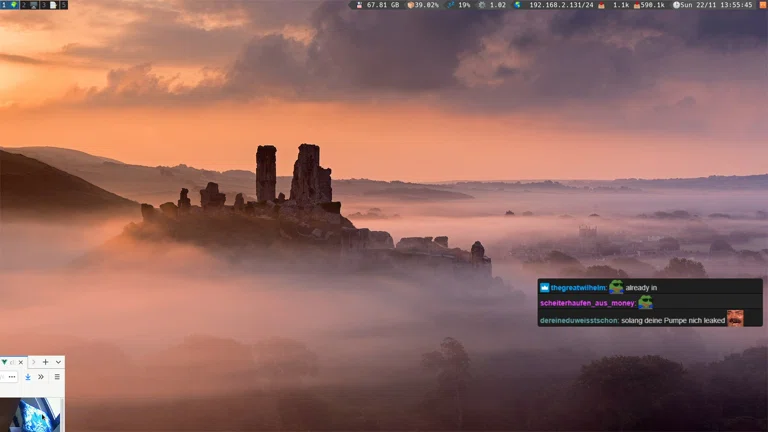This screenshot has width=768, height=432.
Task: Open a new browser tab with plus button
Action: [x=45, y=362]
